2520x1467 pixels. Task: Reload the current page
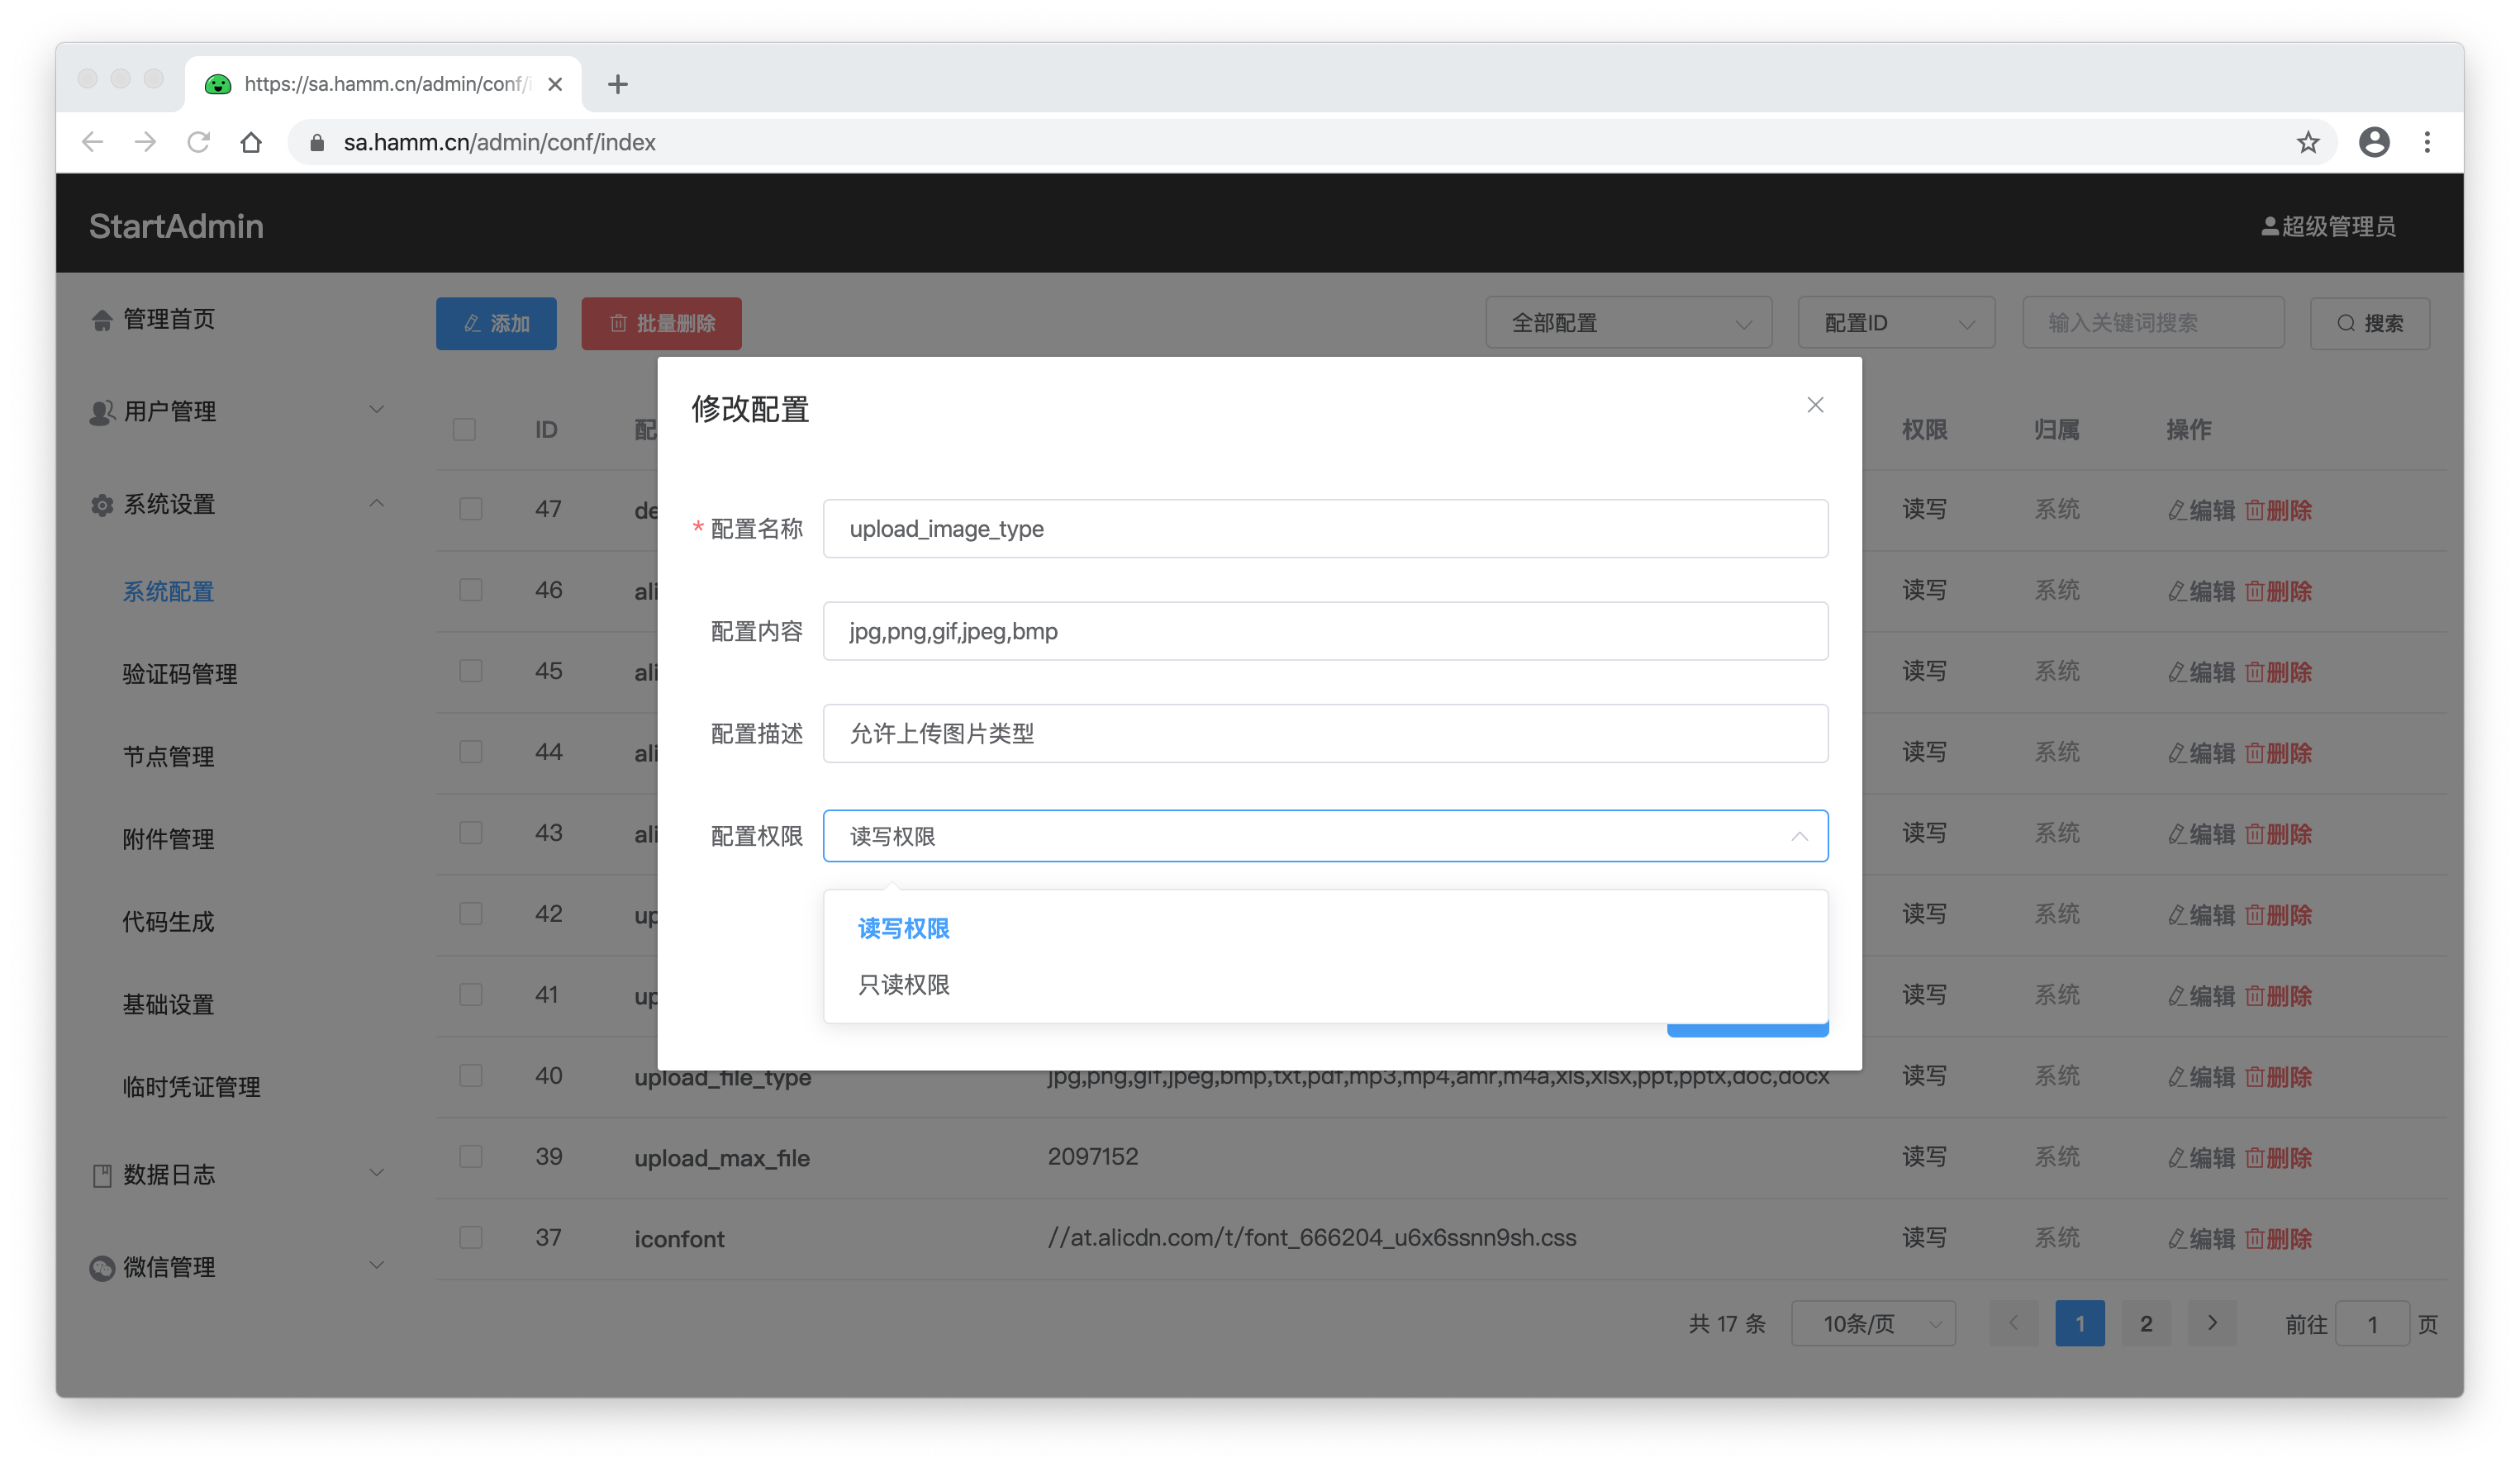point(199,142)
